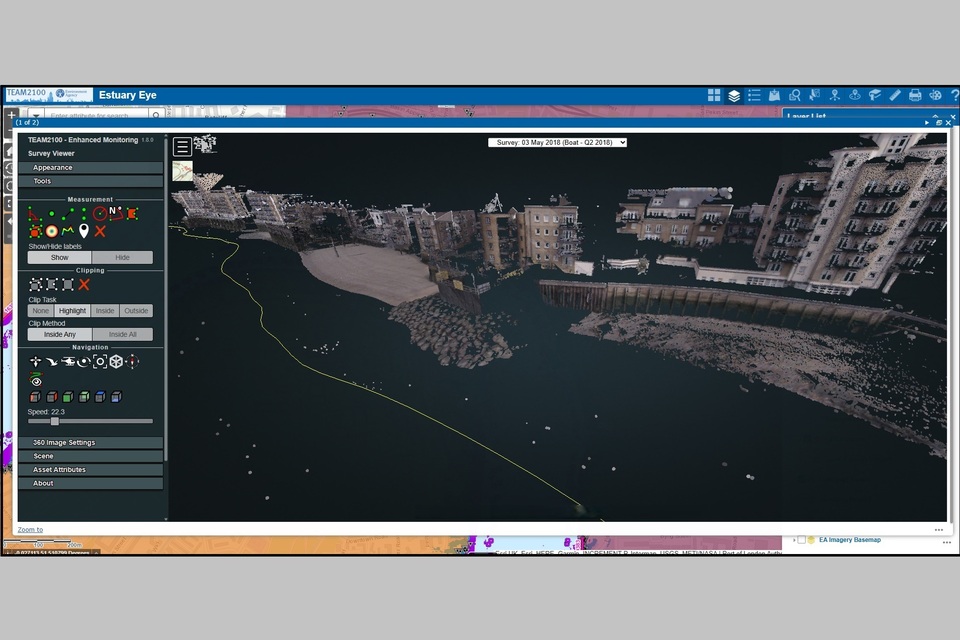This screenshot has width=960, height=640.
Task: Open the ruler Measurement widget in header
Action: pos(895,96)
